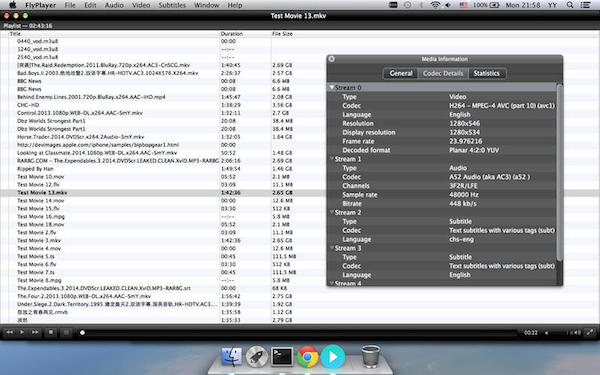Click the menu bar volume icon
The image size is (600, 375).
(448, 5)
